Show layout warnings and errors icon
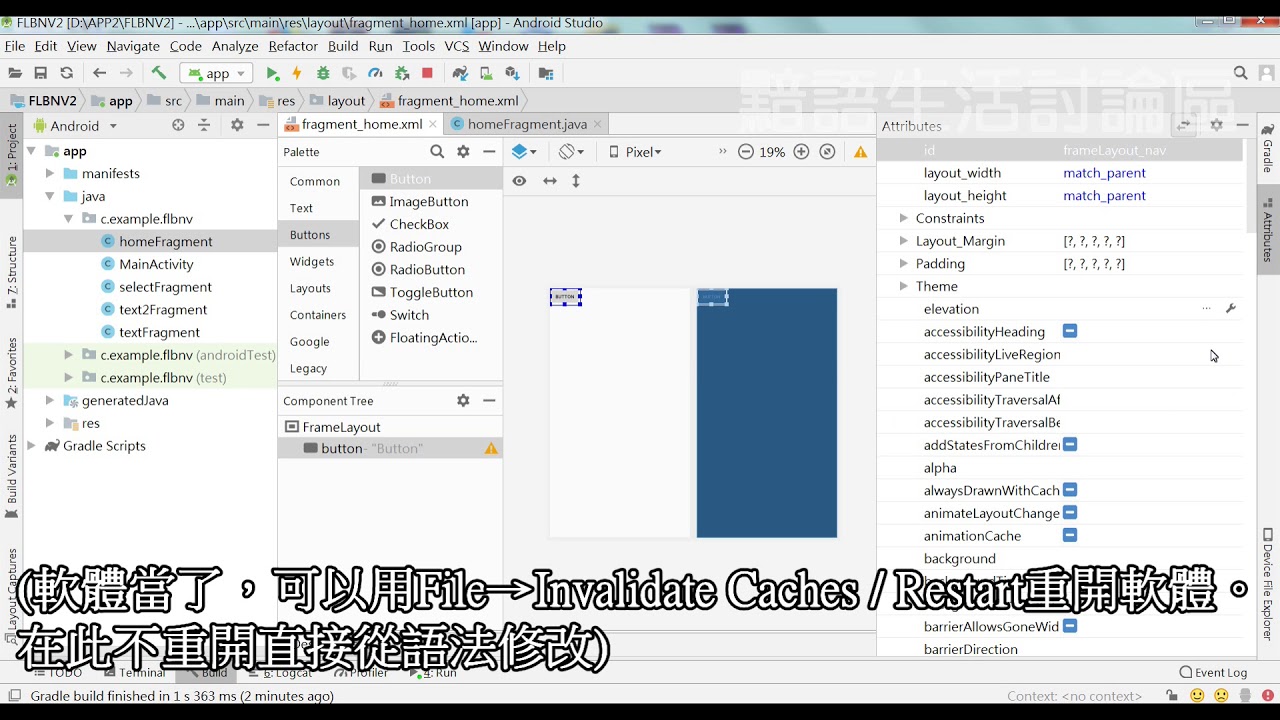This screenshot has height=720, width=1280. [x=860, y=152]
